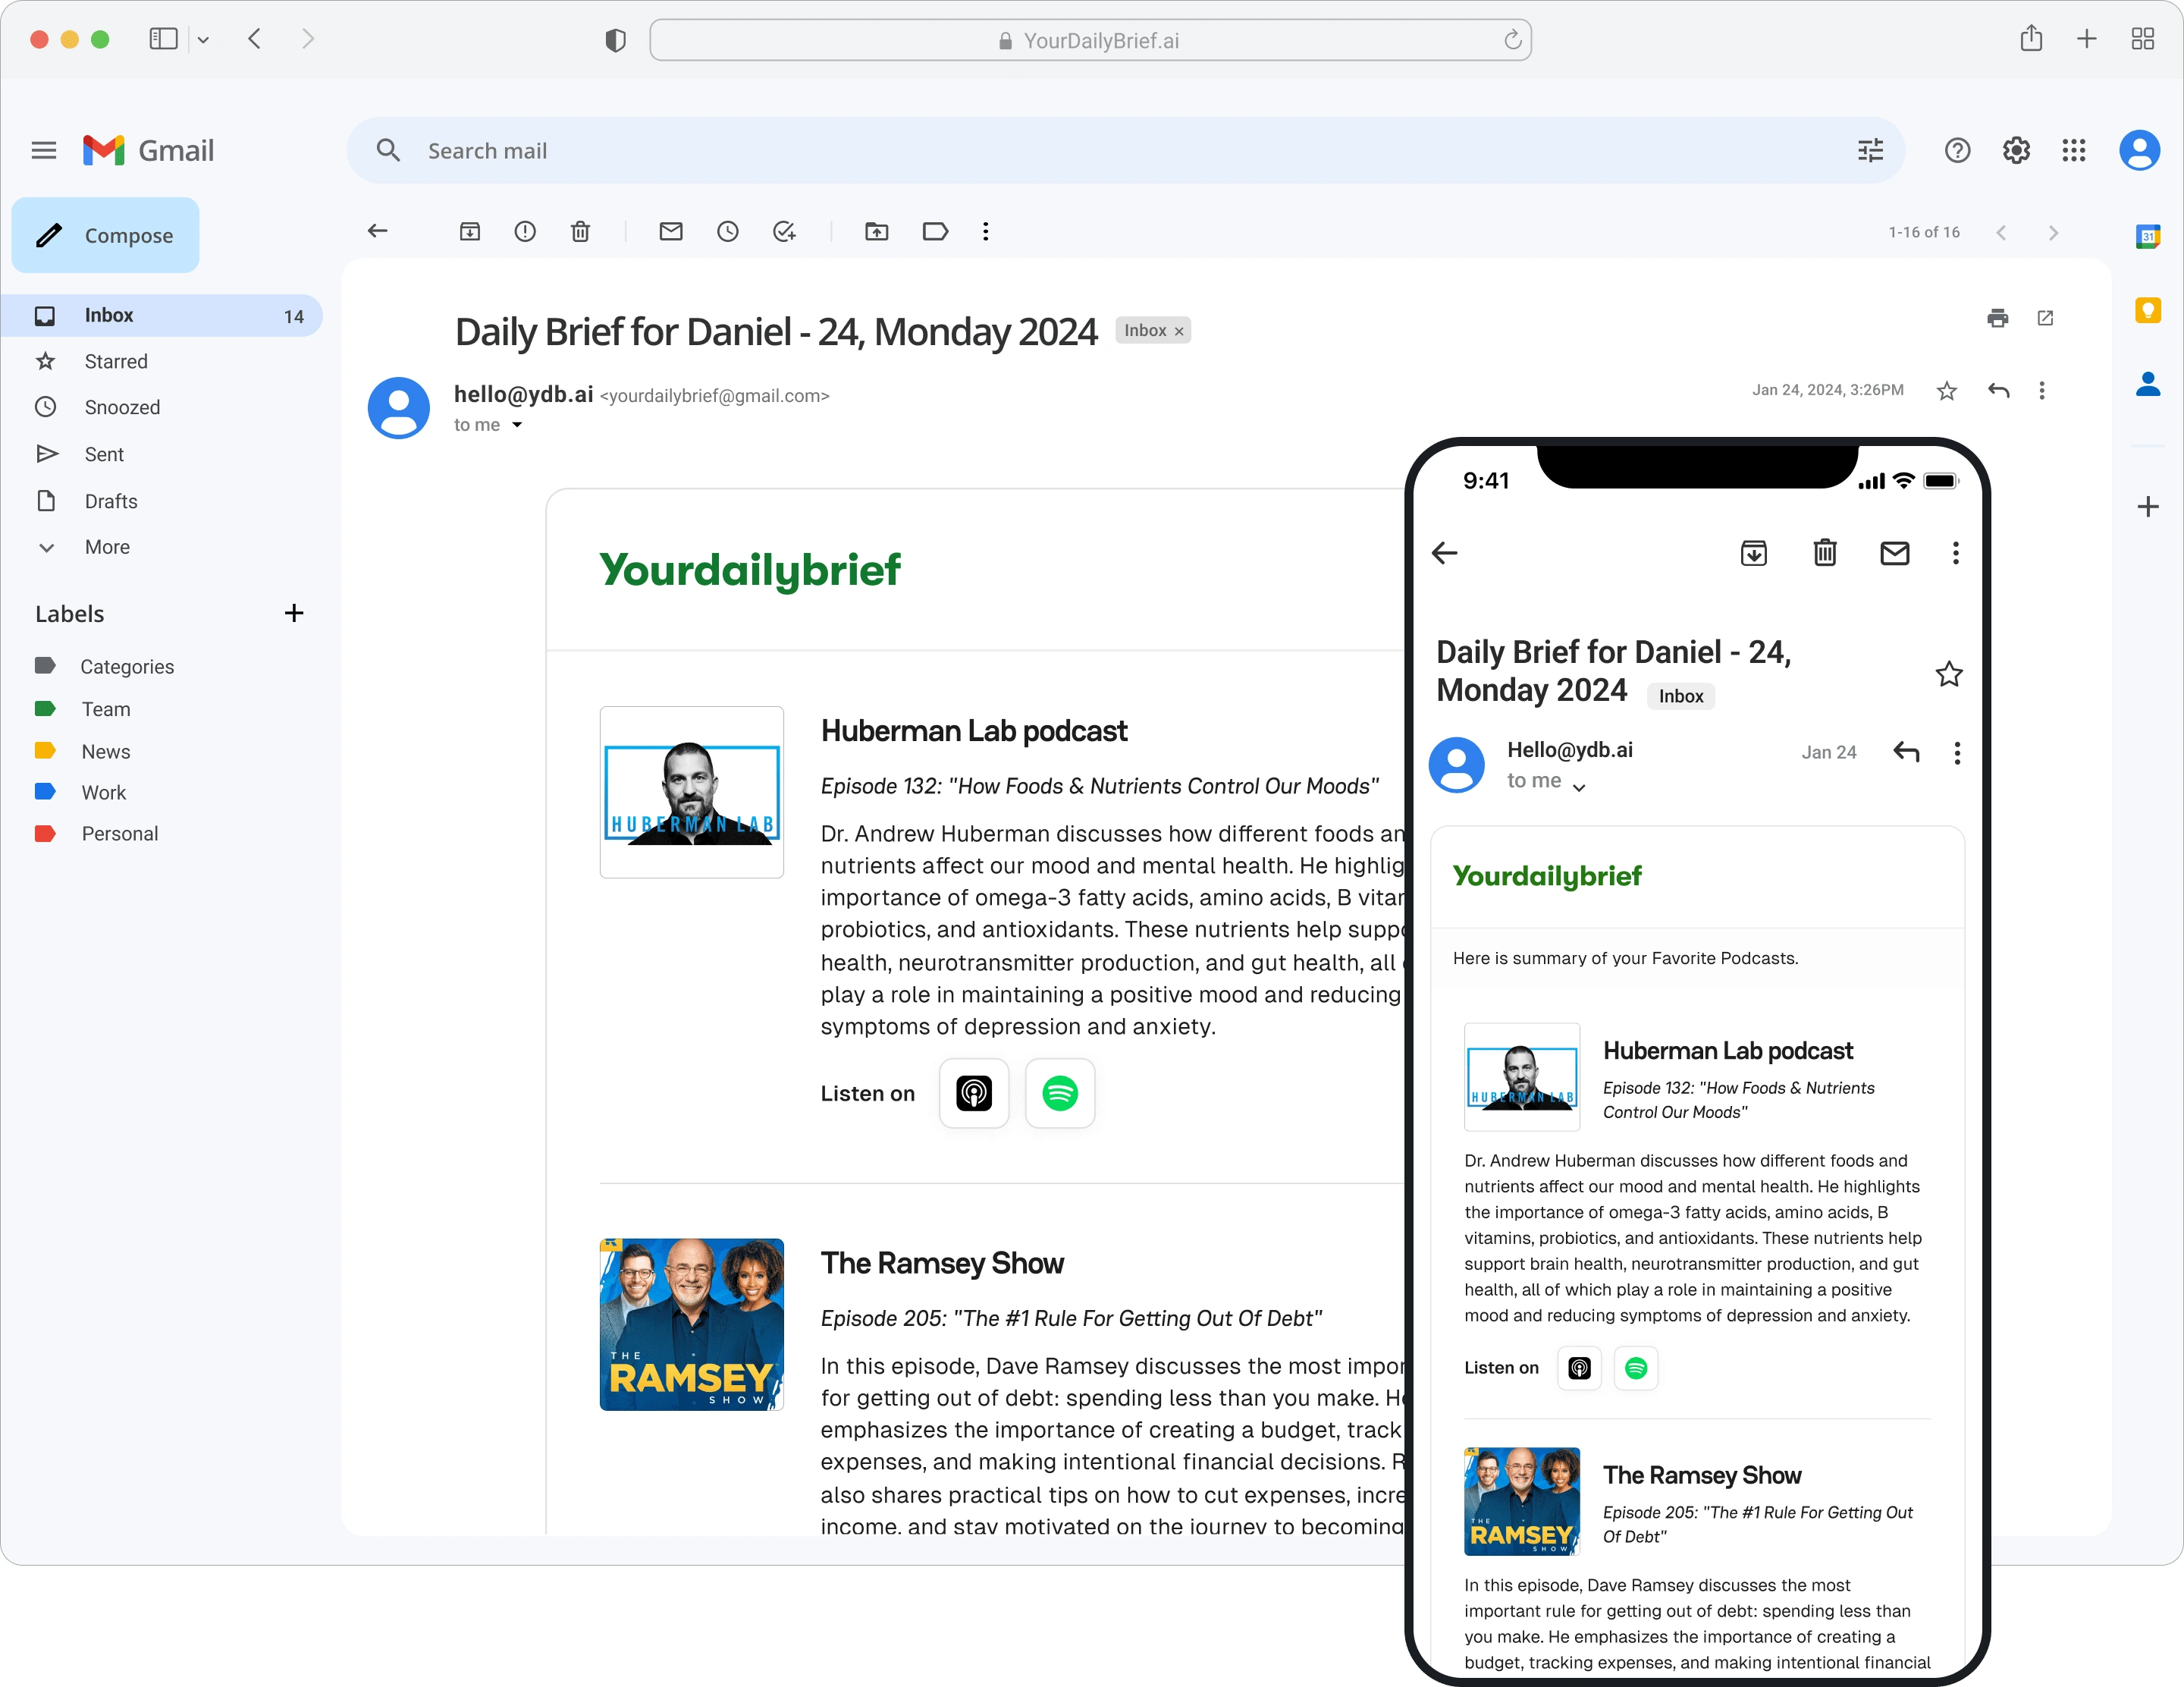
Task: Select Inbox folder in sidebar
Action: (162, 315)
